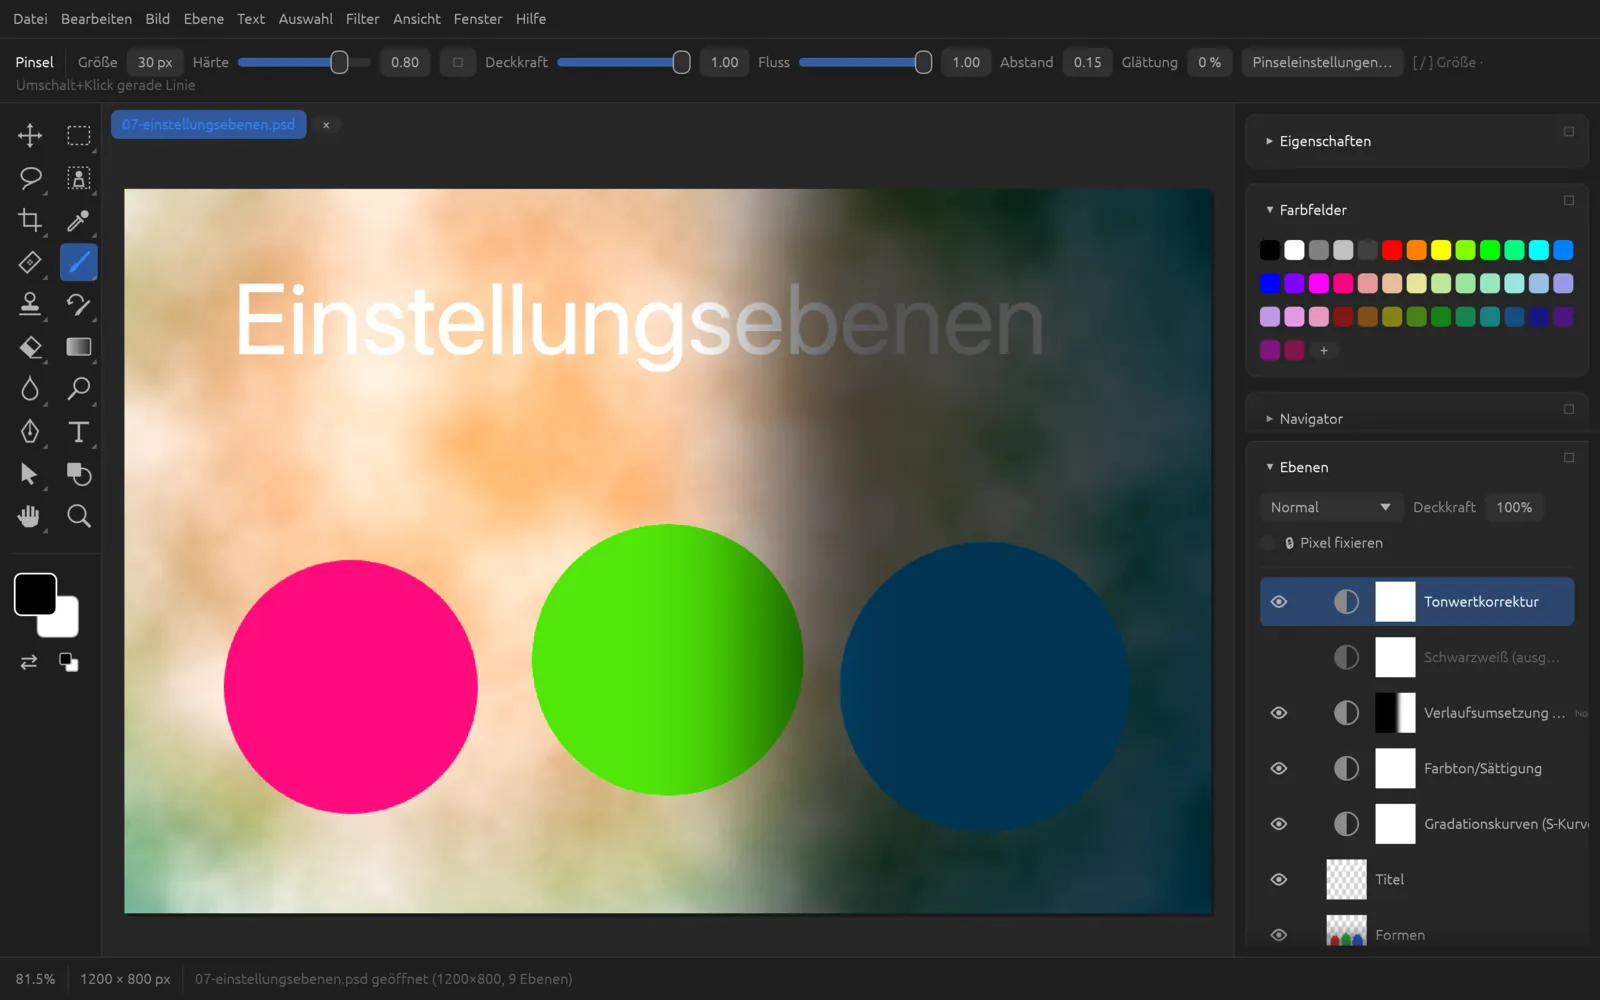The height and width of the screenshot is (1000, 1600).
Task: Activate the Crop tool
Action: pos(30,220)
